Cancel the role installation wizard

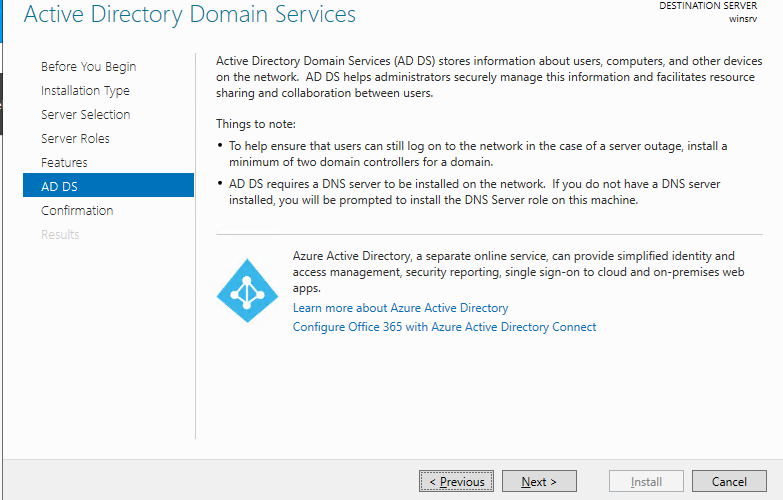coord(729,482)
